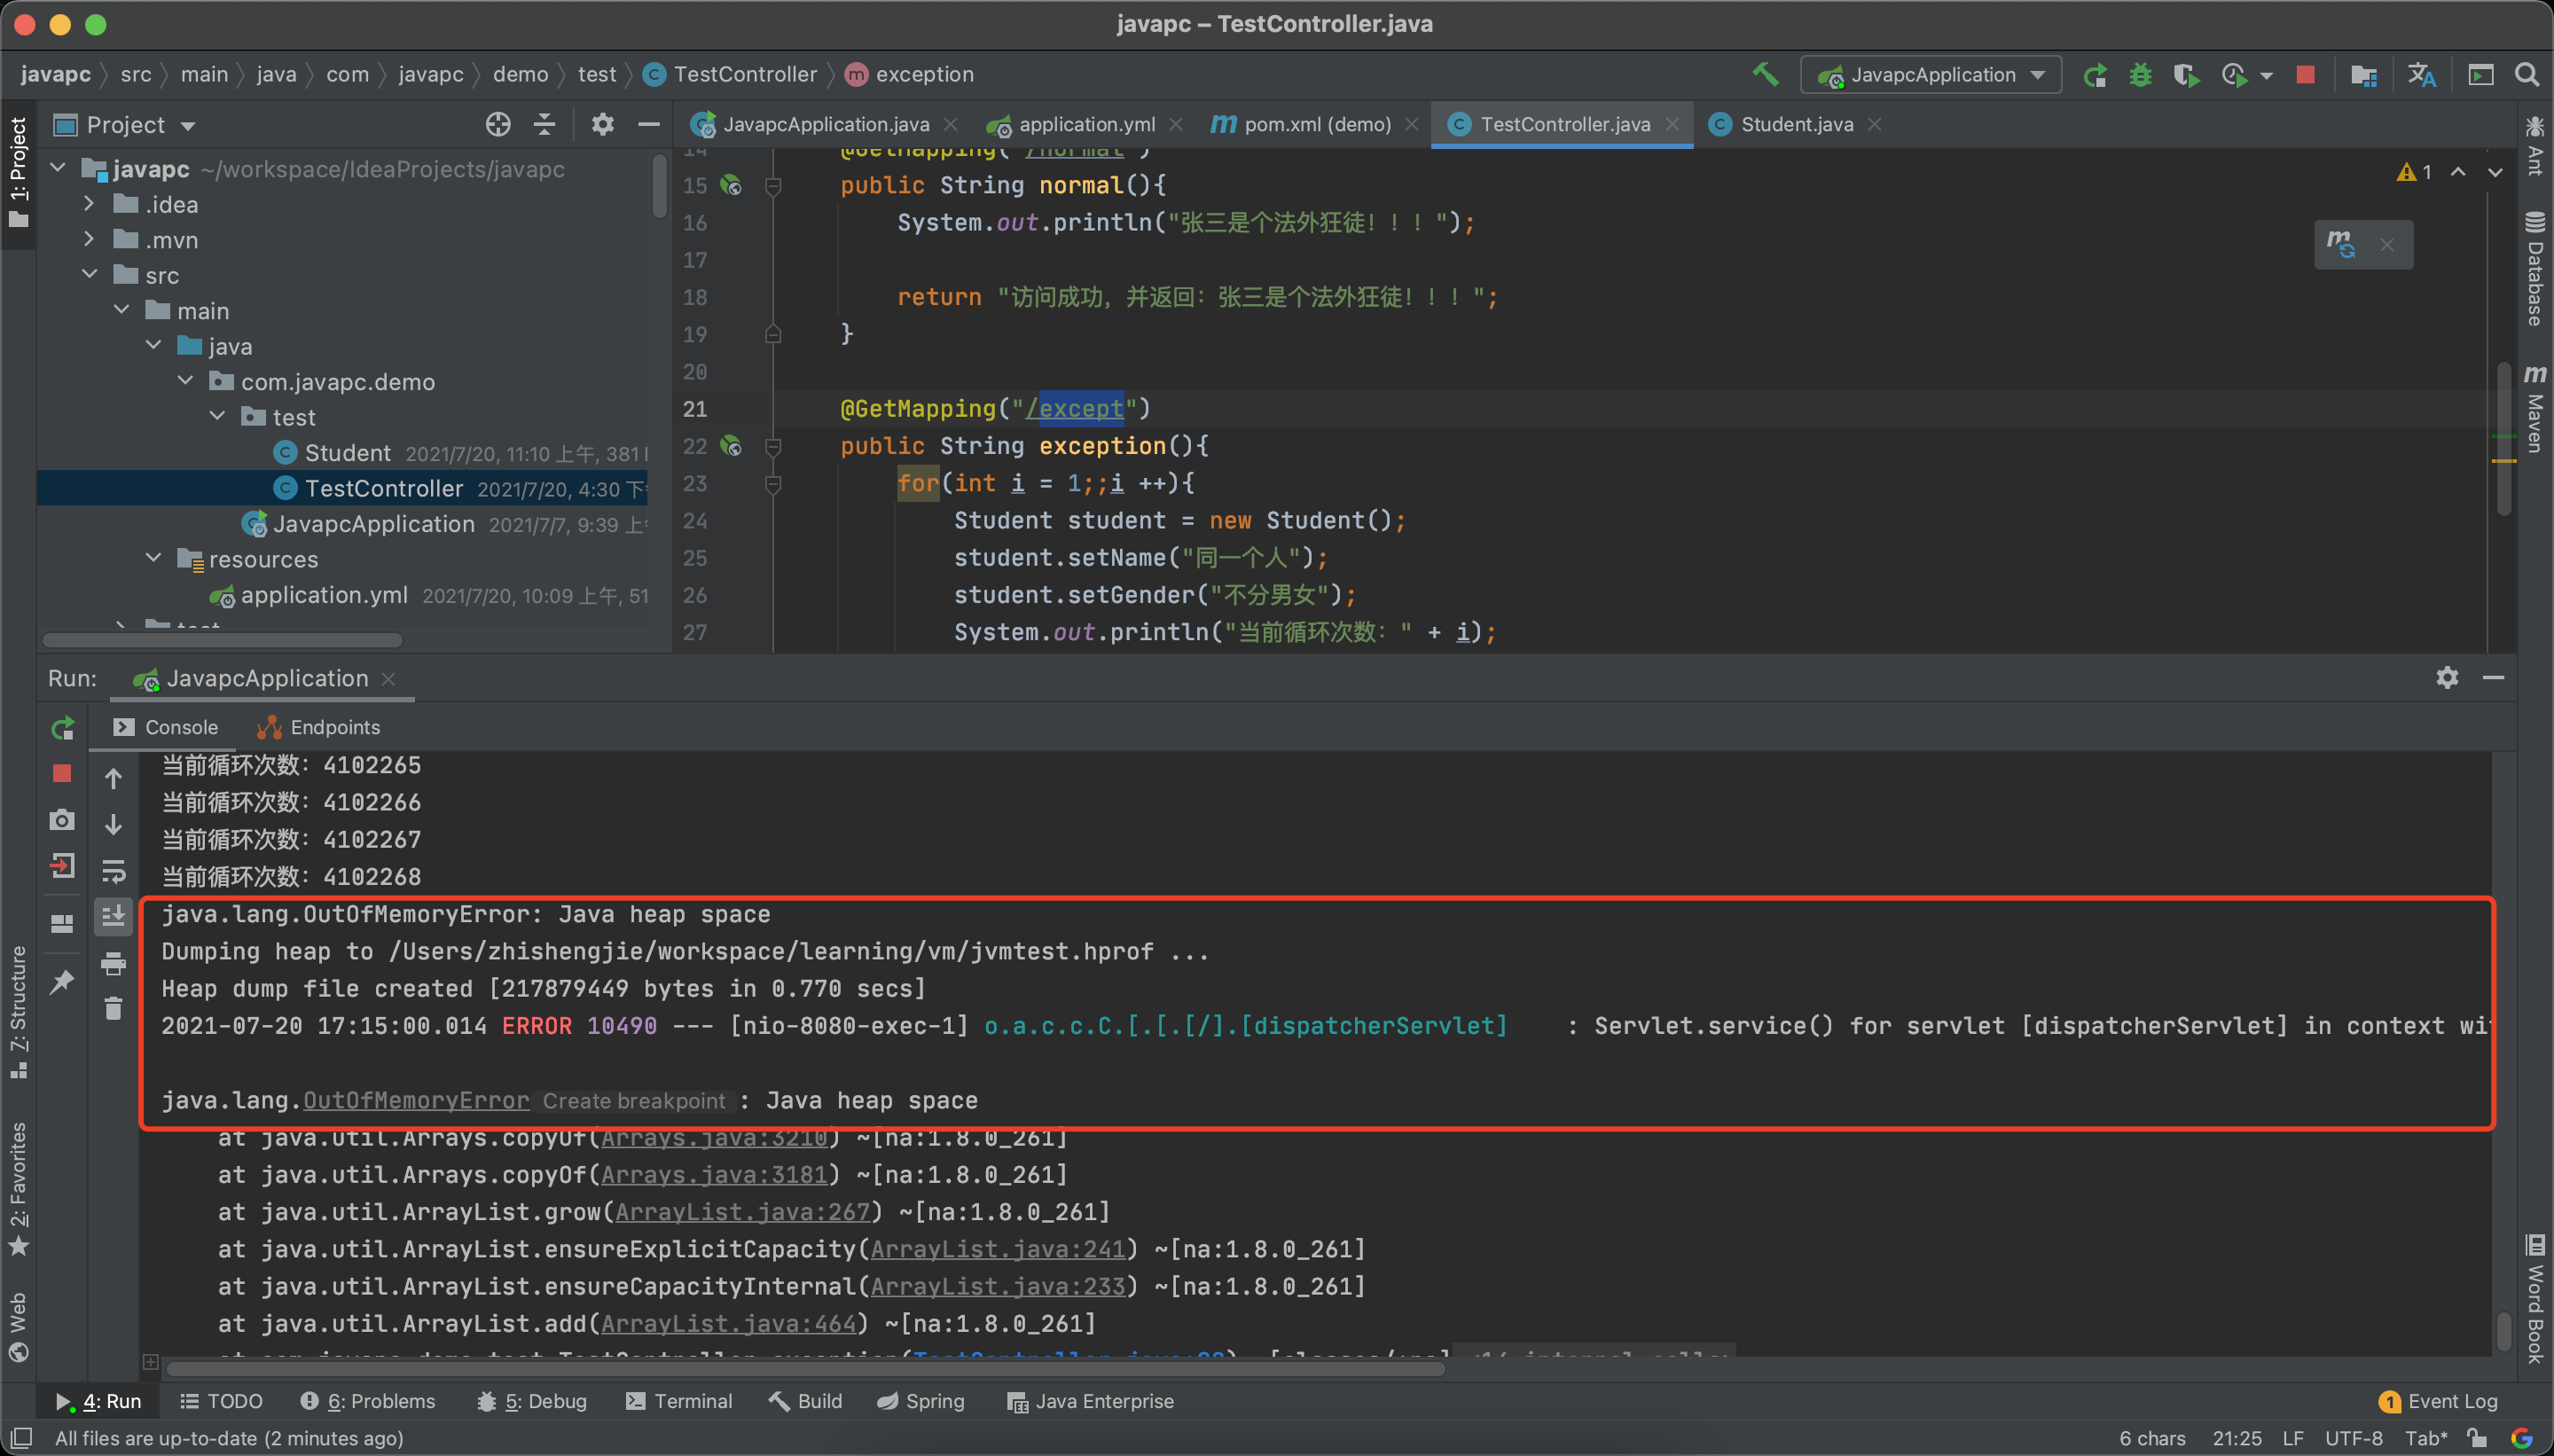Switch to Student.java editor tab

1795,125
